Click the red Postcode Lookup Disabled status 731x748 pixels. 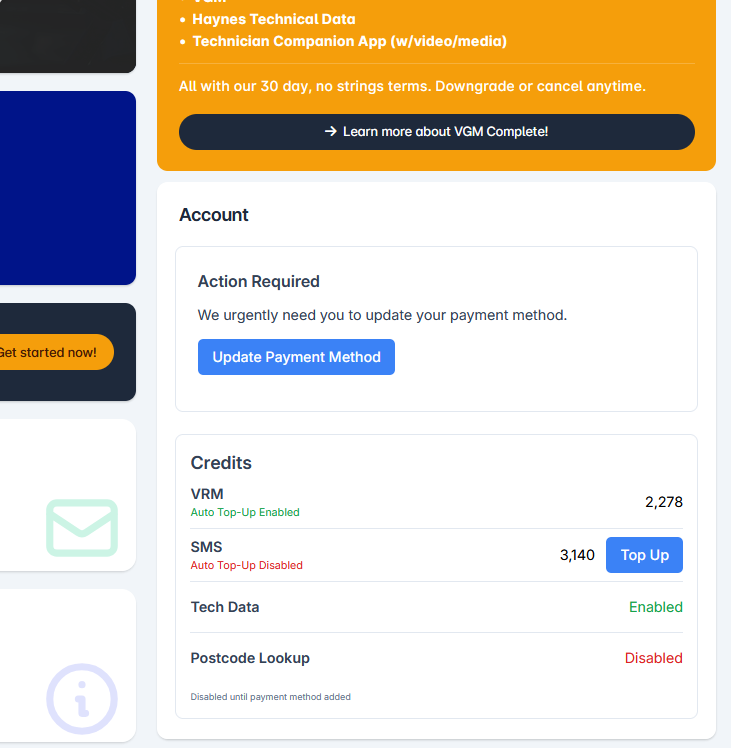pyautogui.click(x=653, y=658)
